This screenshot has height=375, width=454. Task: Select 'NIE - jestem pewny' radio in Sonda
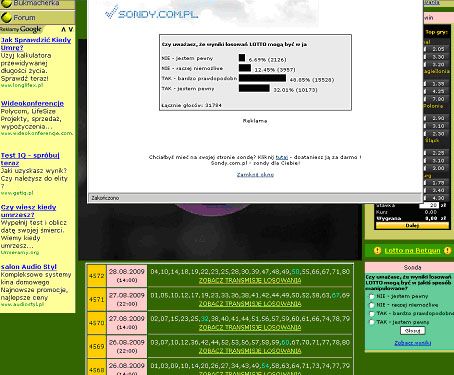372,297
